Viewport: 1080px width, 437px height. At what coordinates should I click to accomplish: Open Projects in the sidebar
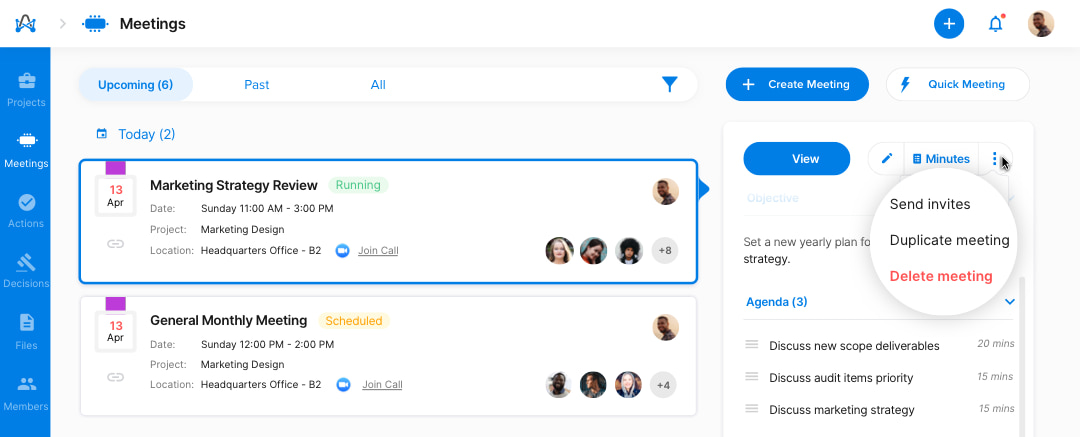26,90
